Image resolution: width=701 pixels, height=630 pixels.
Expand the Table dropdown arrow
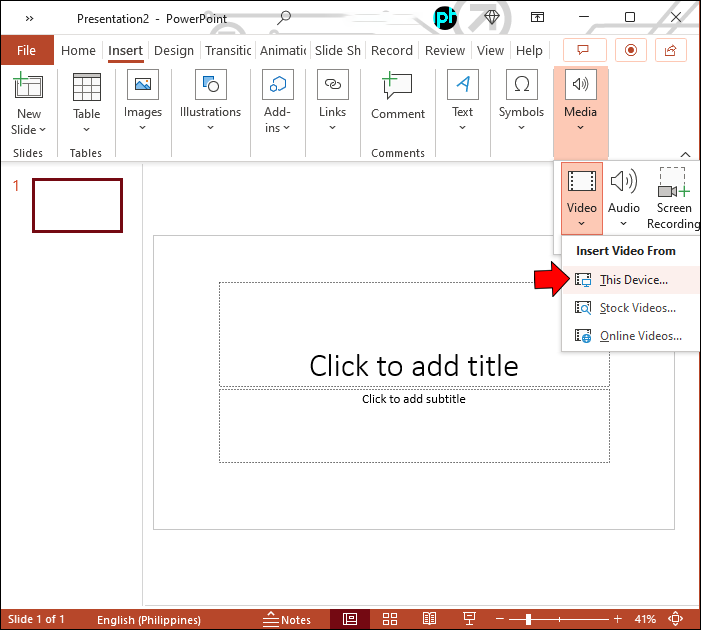86,130
